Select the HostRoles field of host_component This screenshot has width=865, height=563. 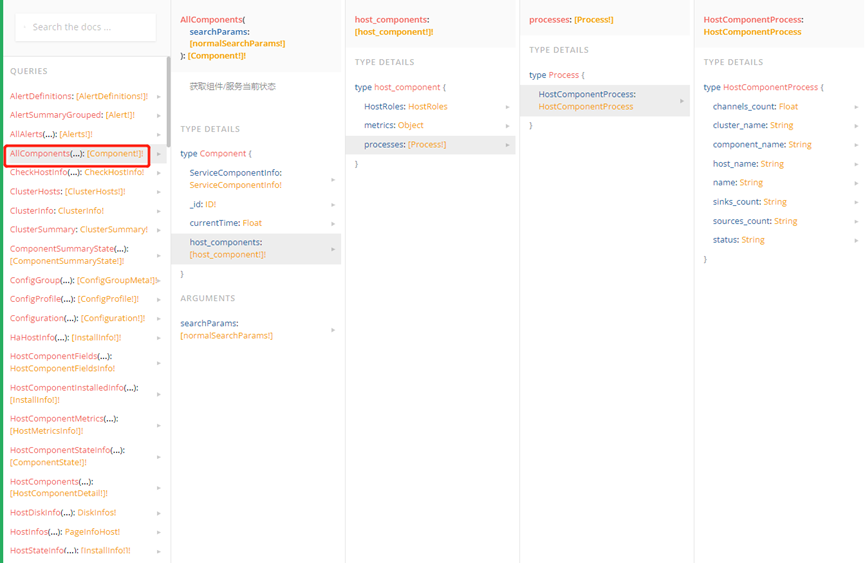[x=405, y=106]
